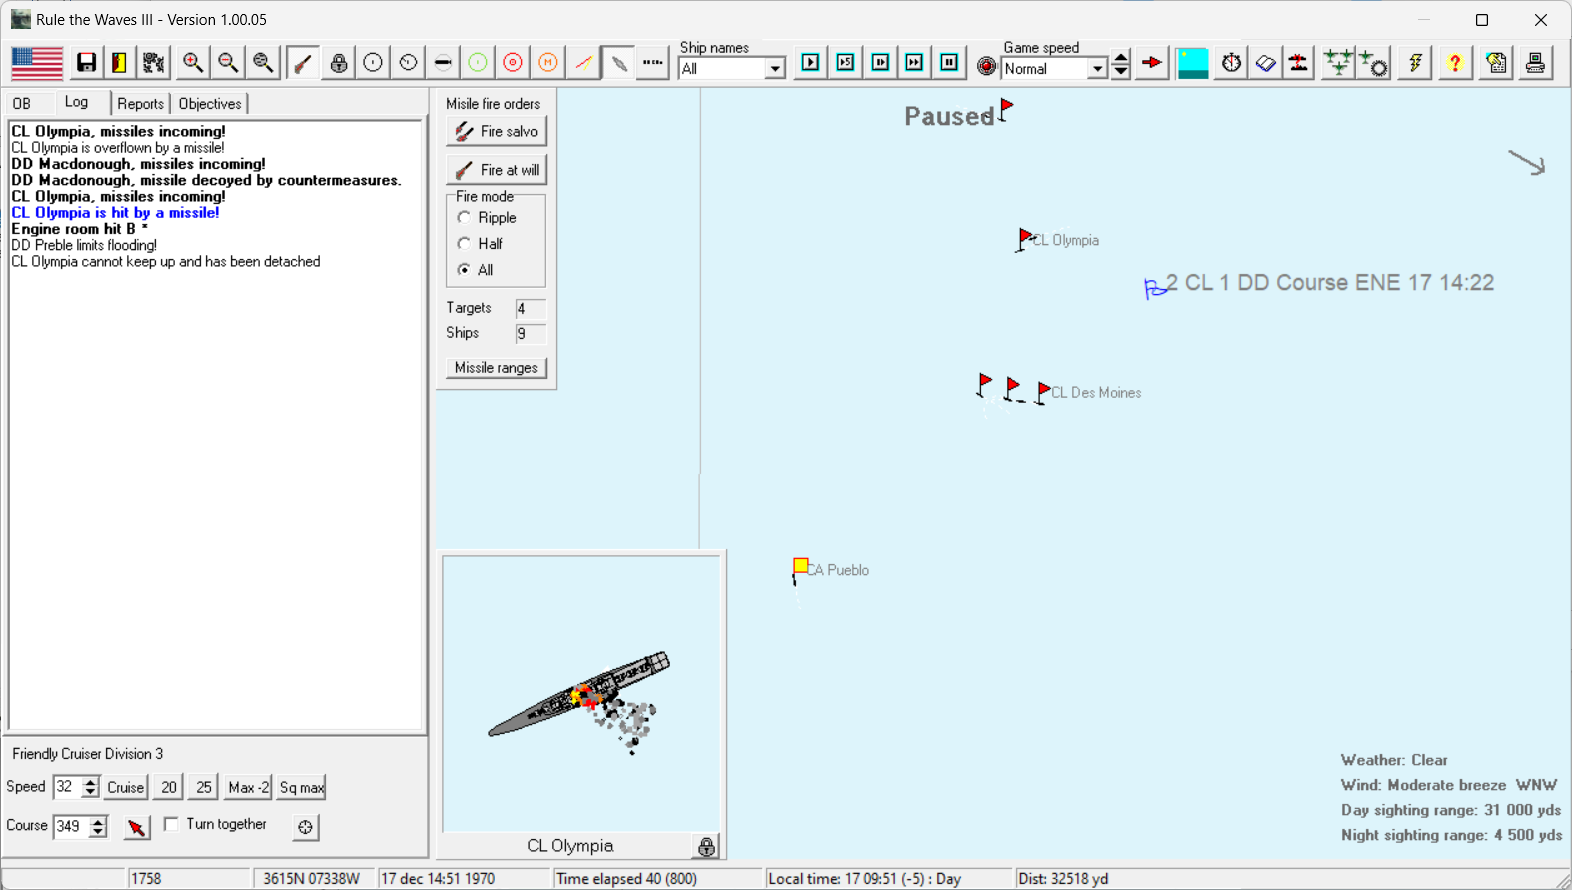Switch to the Reports tab
The image size is (1572, 890).
tap(140, 104)
